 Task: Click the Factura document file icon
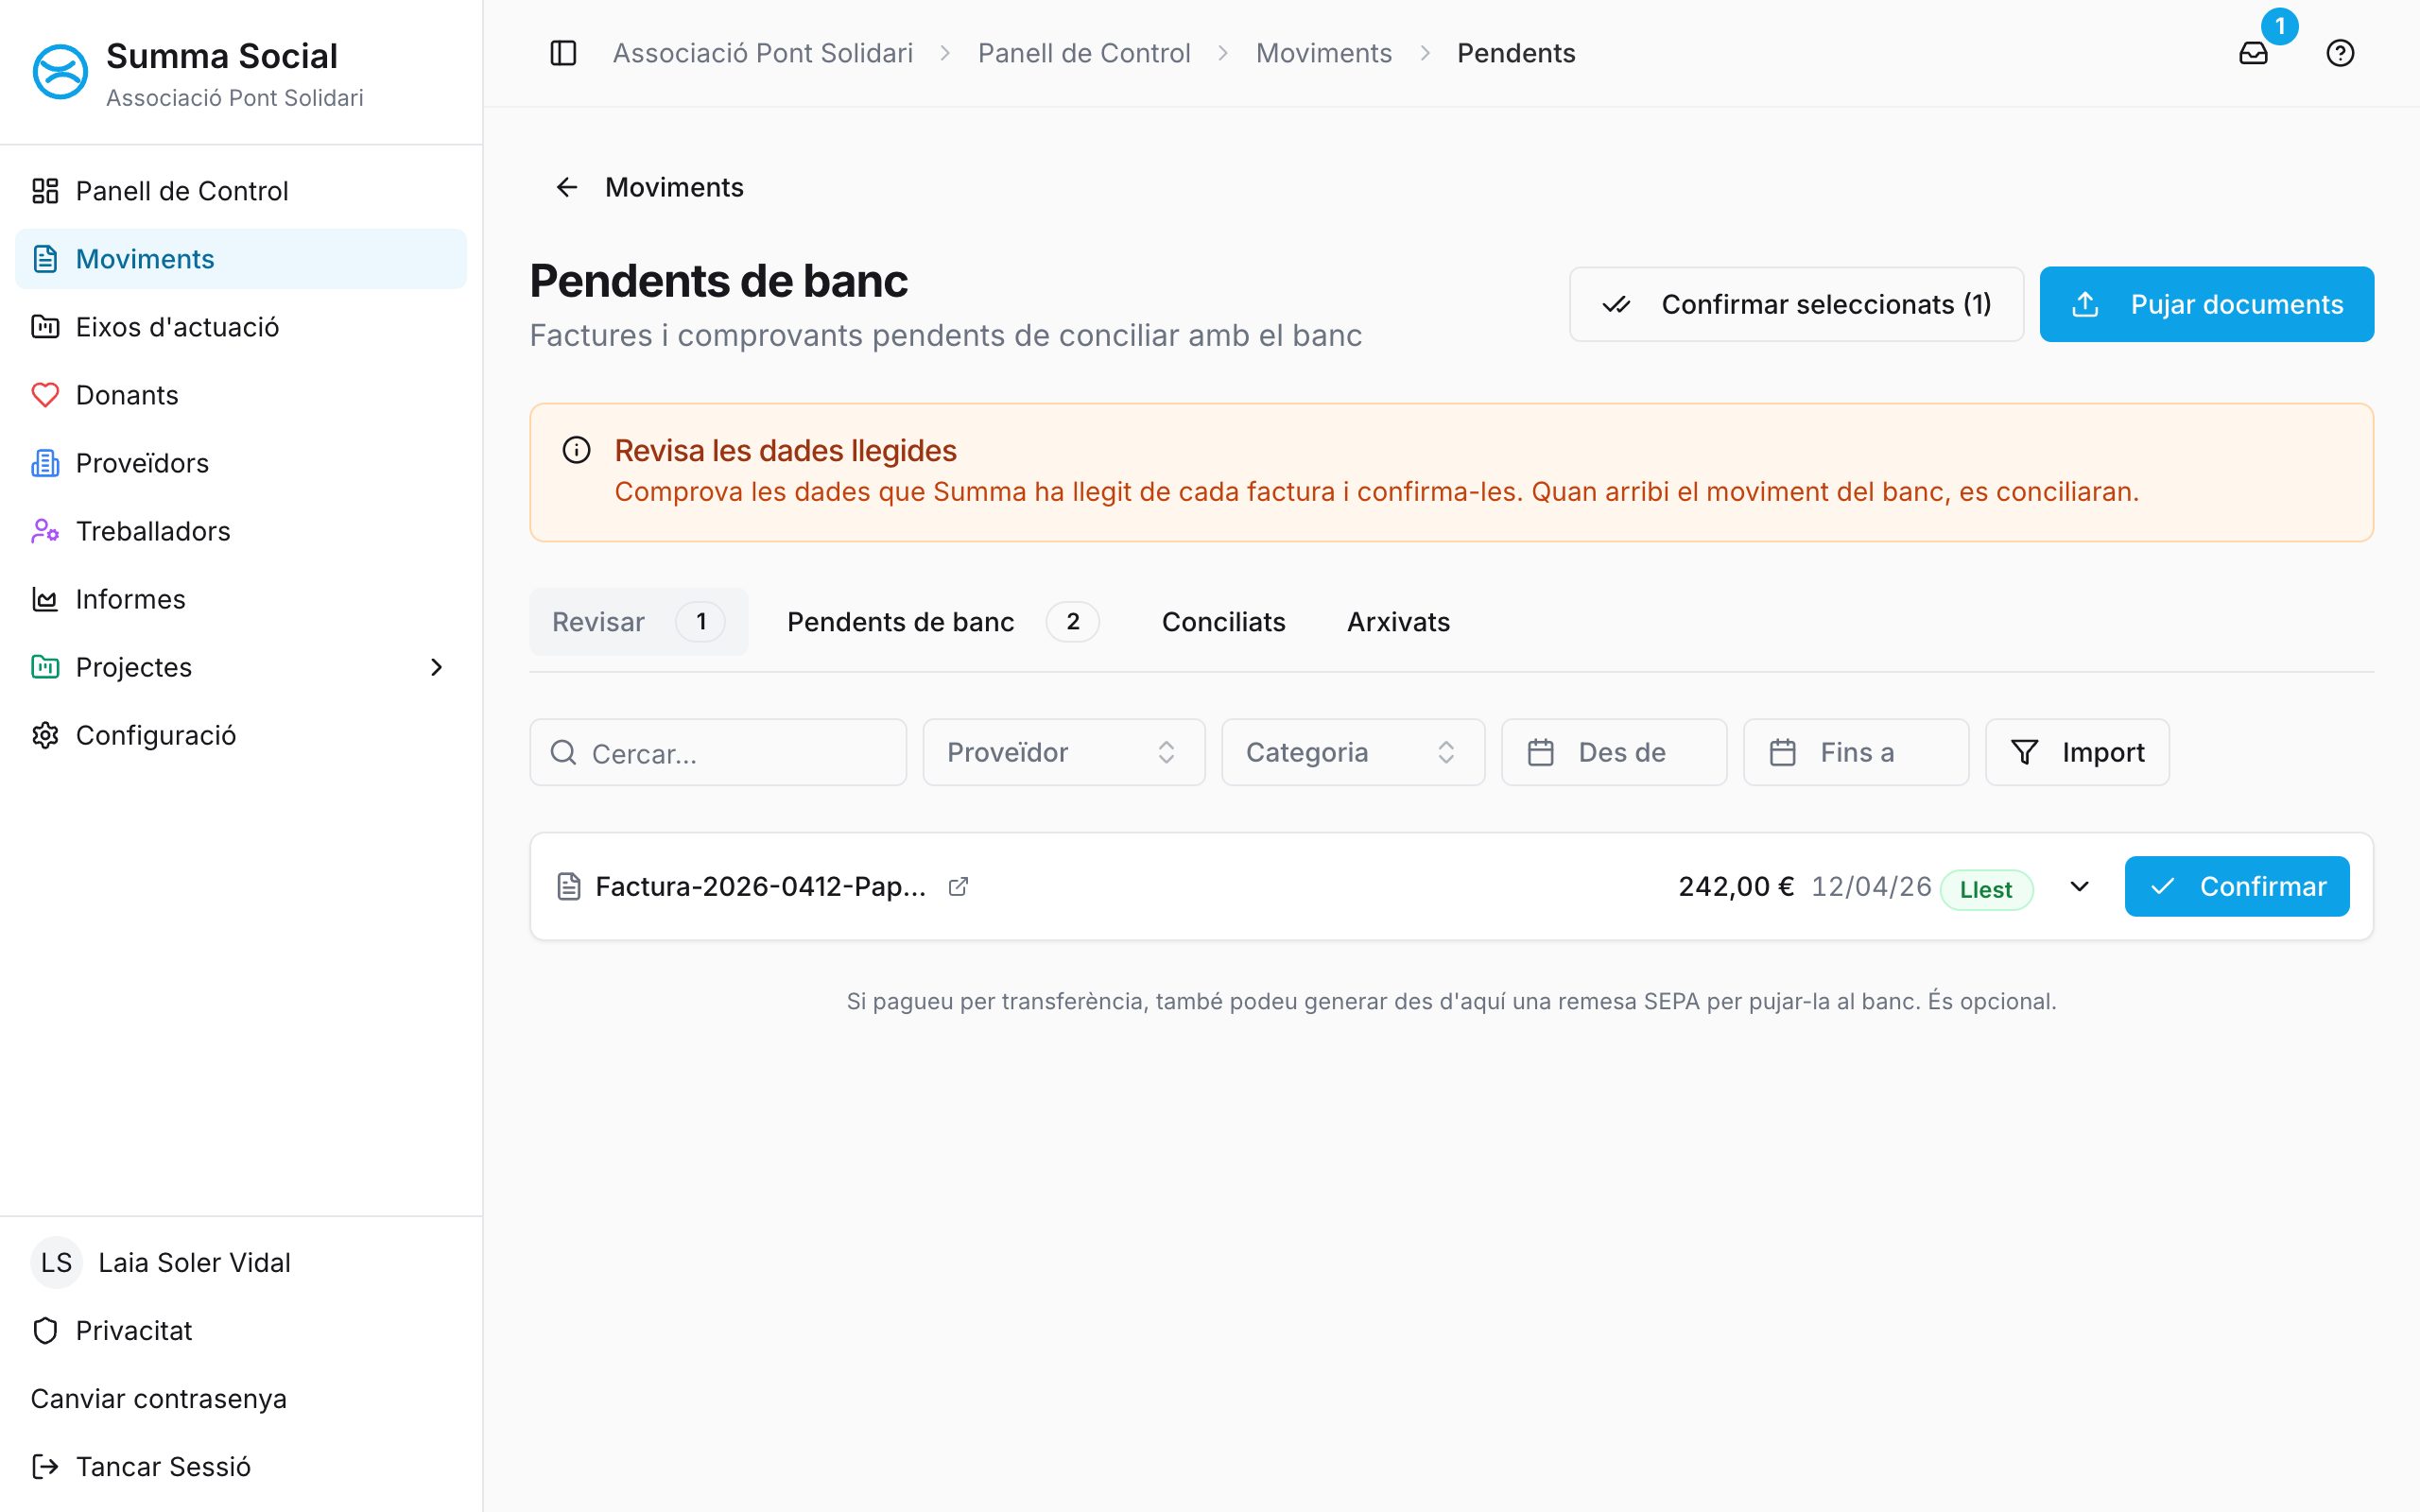[x=569, y=886]
